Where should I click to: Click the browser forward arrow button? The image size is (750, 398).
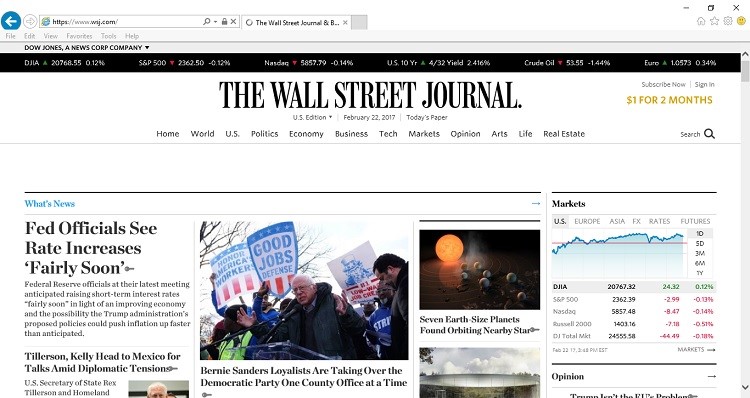pos(30,22)
